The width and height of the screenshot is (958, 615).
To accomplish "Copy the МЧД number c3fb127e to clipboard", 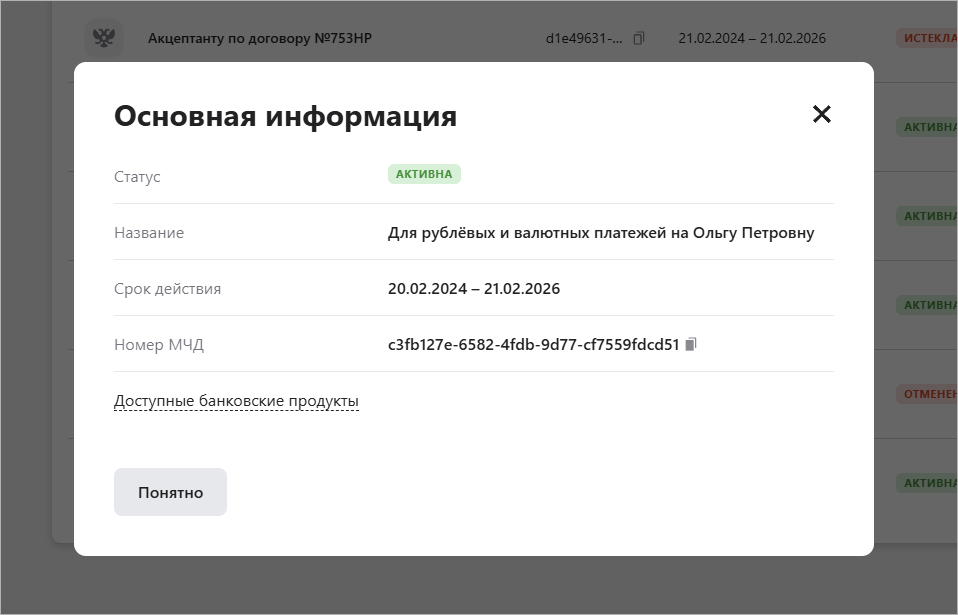I will pyautogui.click(x=691, y=344).
